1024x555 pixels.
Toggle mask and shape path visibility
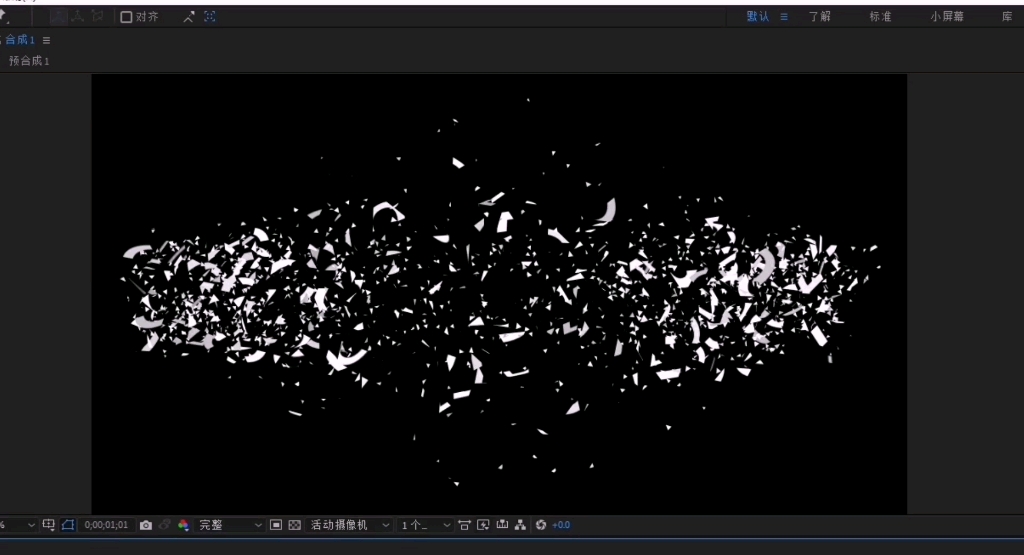click(x=68, y=525)
